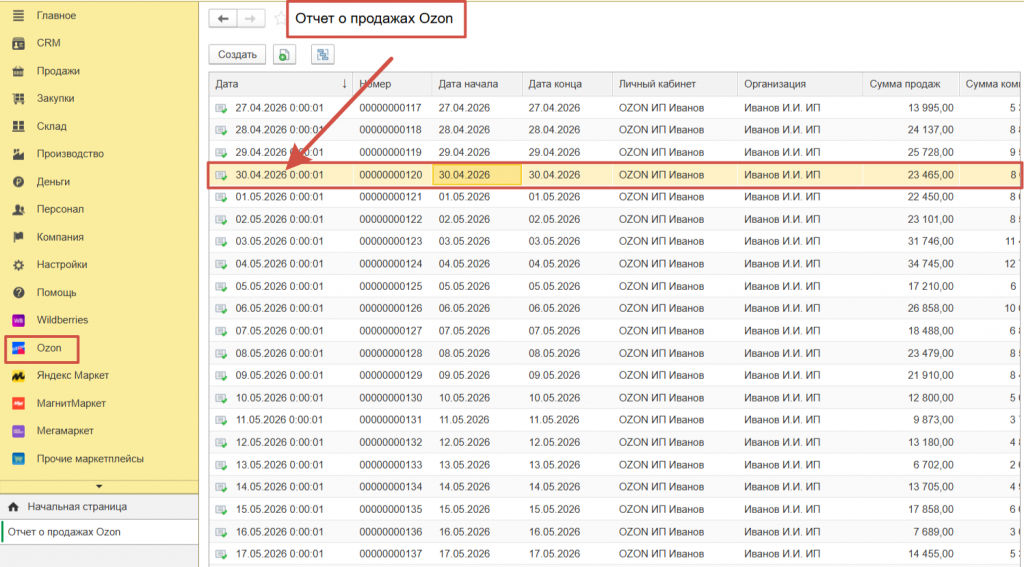The width and height of the screenshot is (1024, 567).
Task: Click the Помощь question mark icon
Action: pyautogui.click(x=18, y=293)
